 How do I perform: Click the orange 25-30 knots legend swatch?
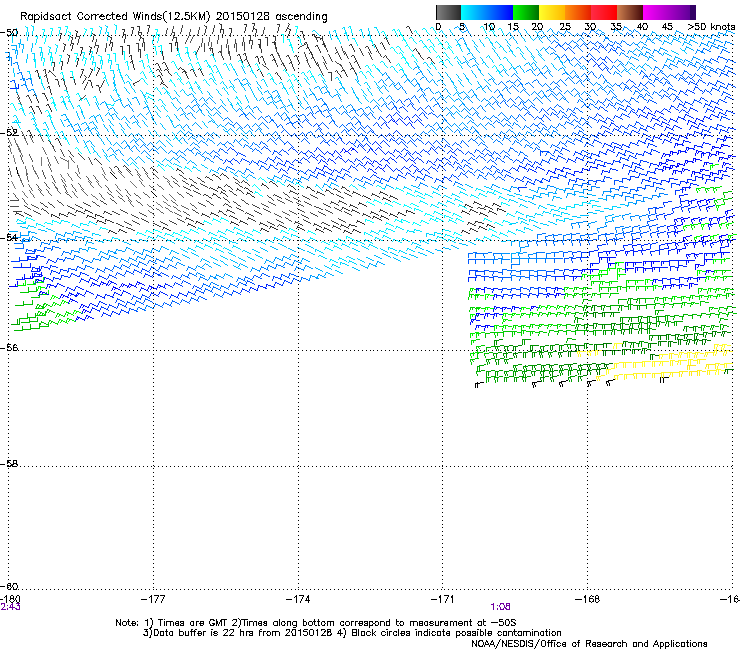click(578, 12)
